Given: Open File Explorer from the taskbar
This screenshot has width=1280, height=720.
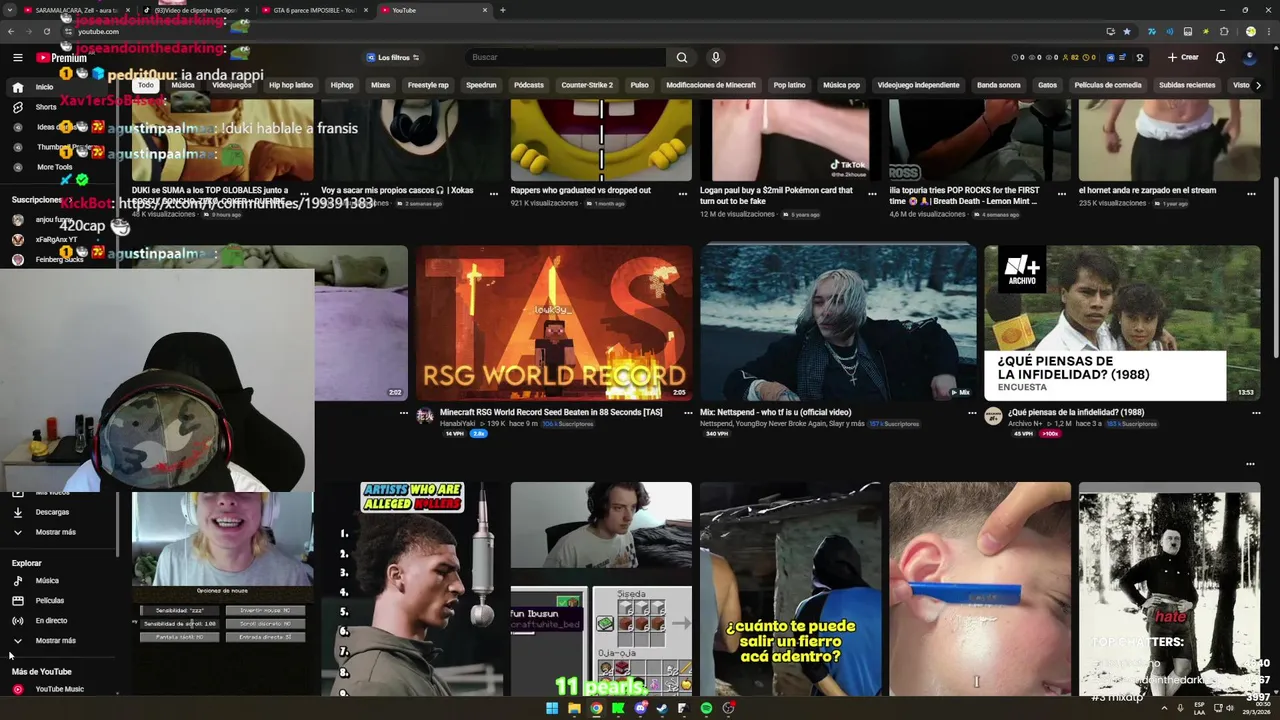Looking at the screenshot, I should (574, 708).
